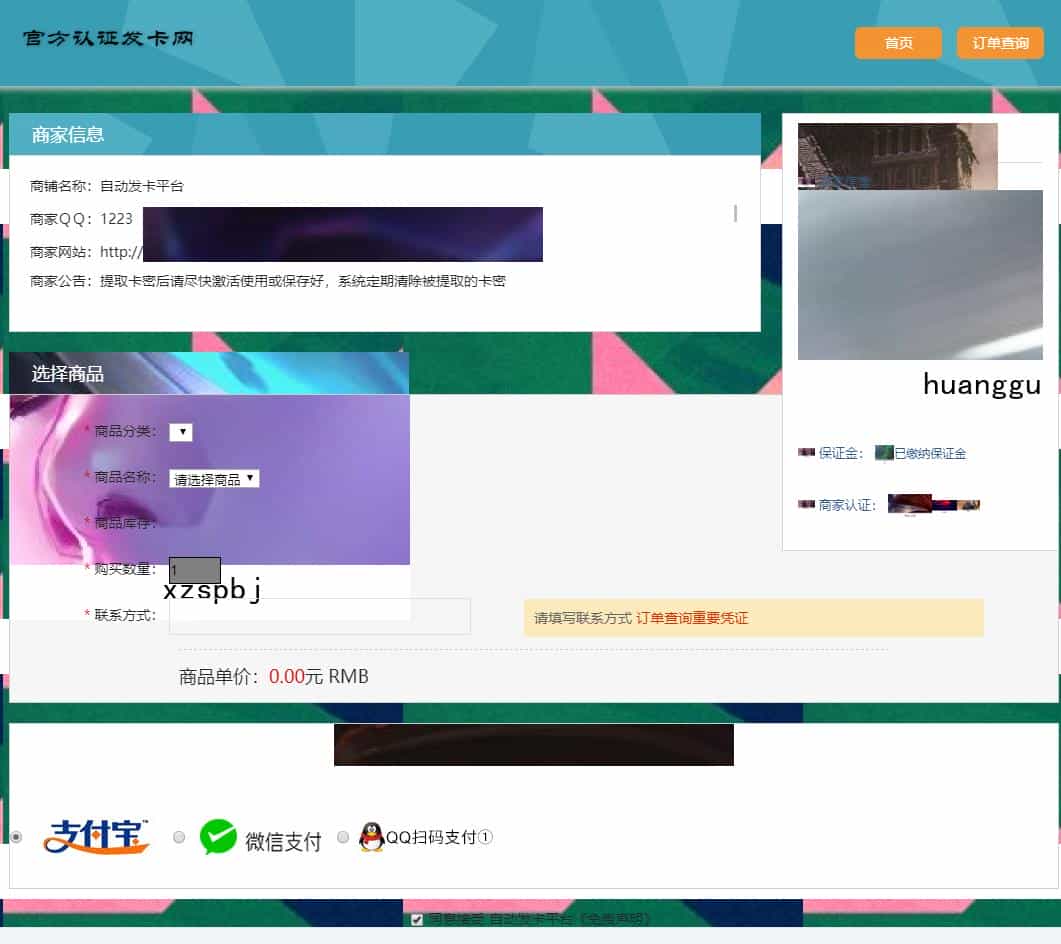Select the Alipay radio button
Viewport: 1061px width, 944px height.
coord(16,837)
